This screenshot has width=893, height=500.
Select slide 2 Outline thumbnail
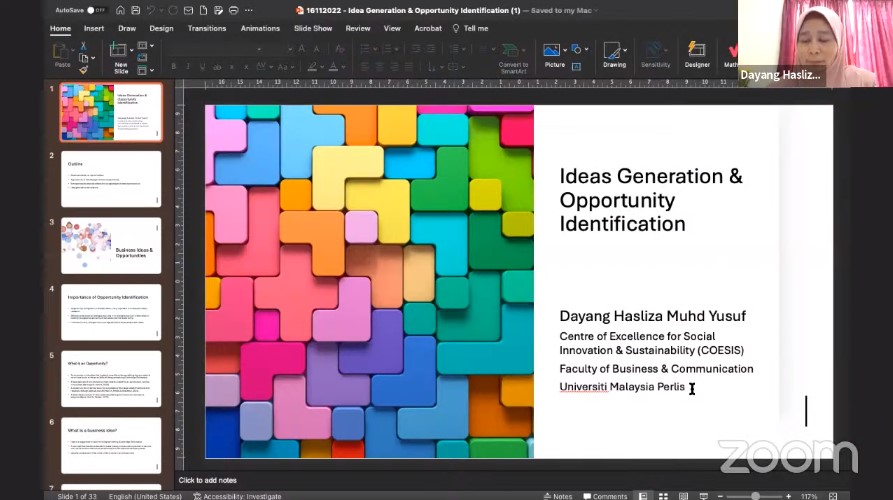click(x=111, y=179)
